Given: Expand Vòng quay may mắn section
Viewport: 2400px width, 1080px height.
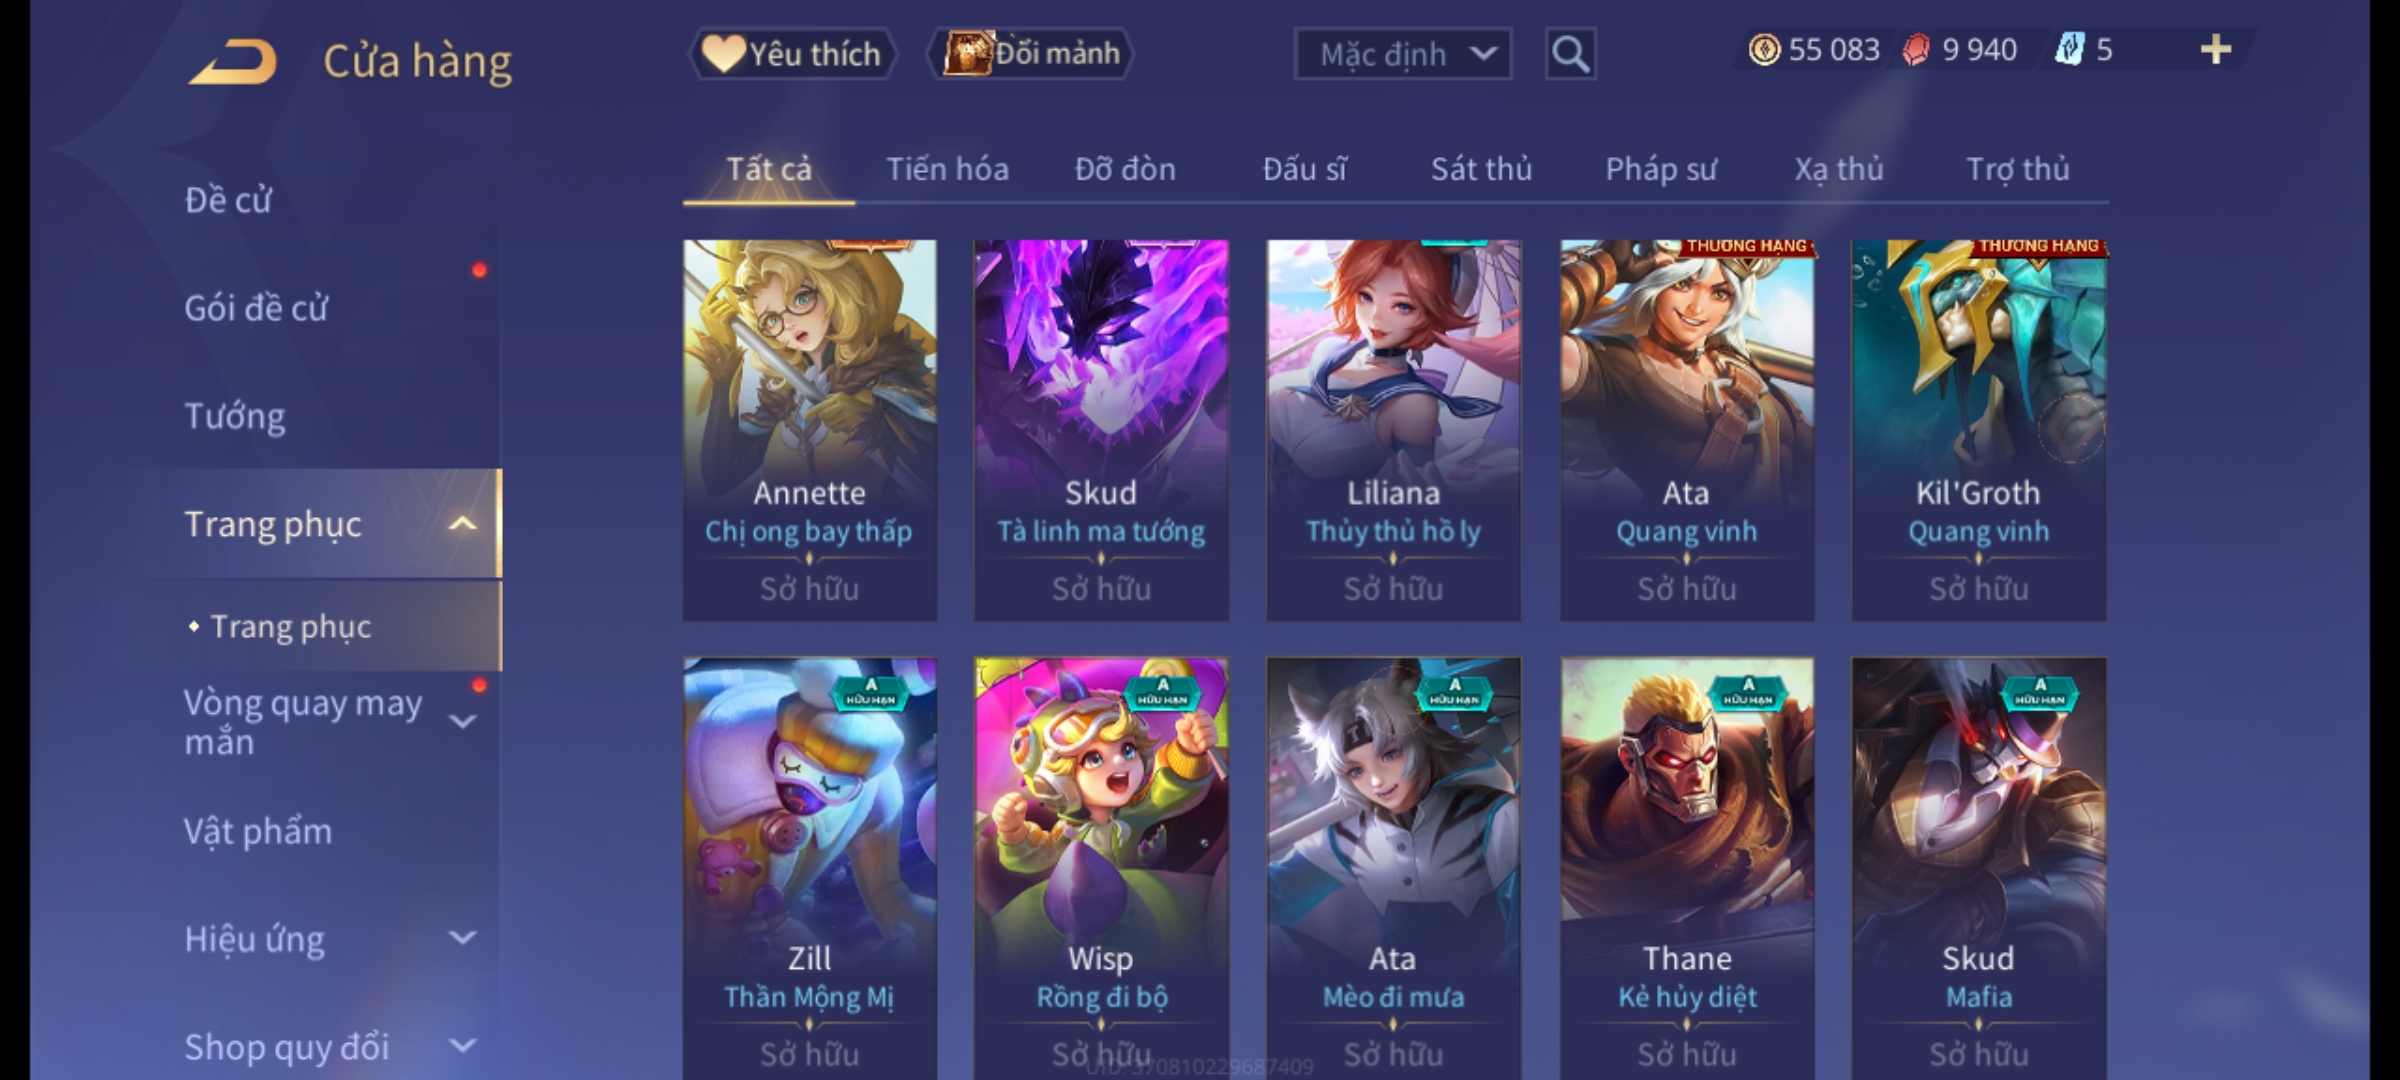Looking at the screenshot, I should tap(462, 720).
